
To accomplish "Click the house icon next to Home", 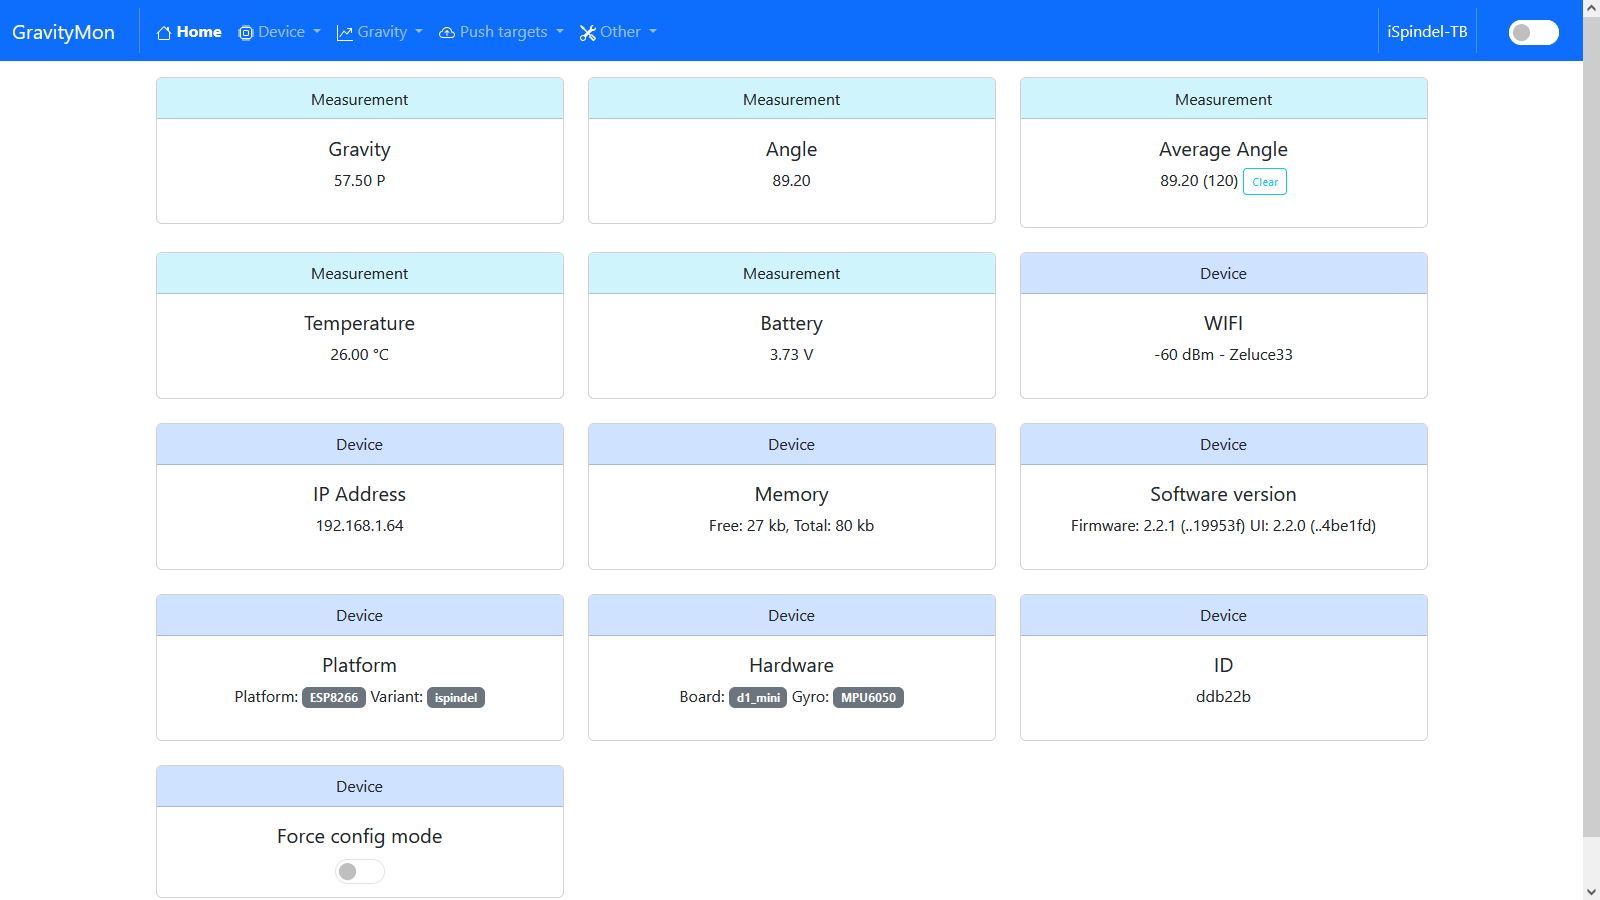I will tap(164, 33).
